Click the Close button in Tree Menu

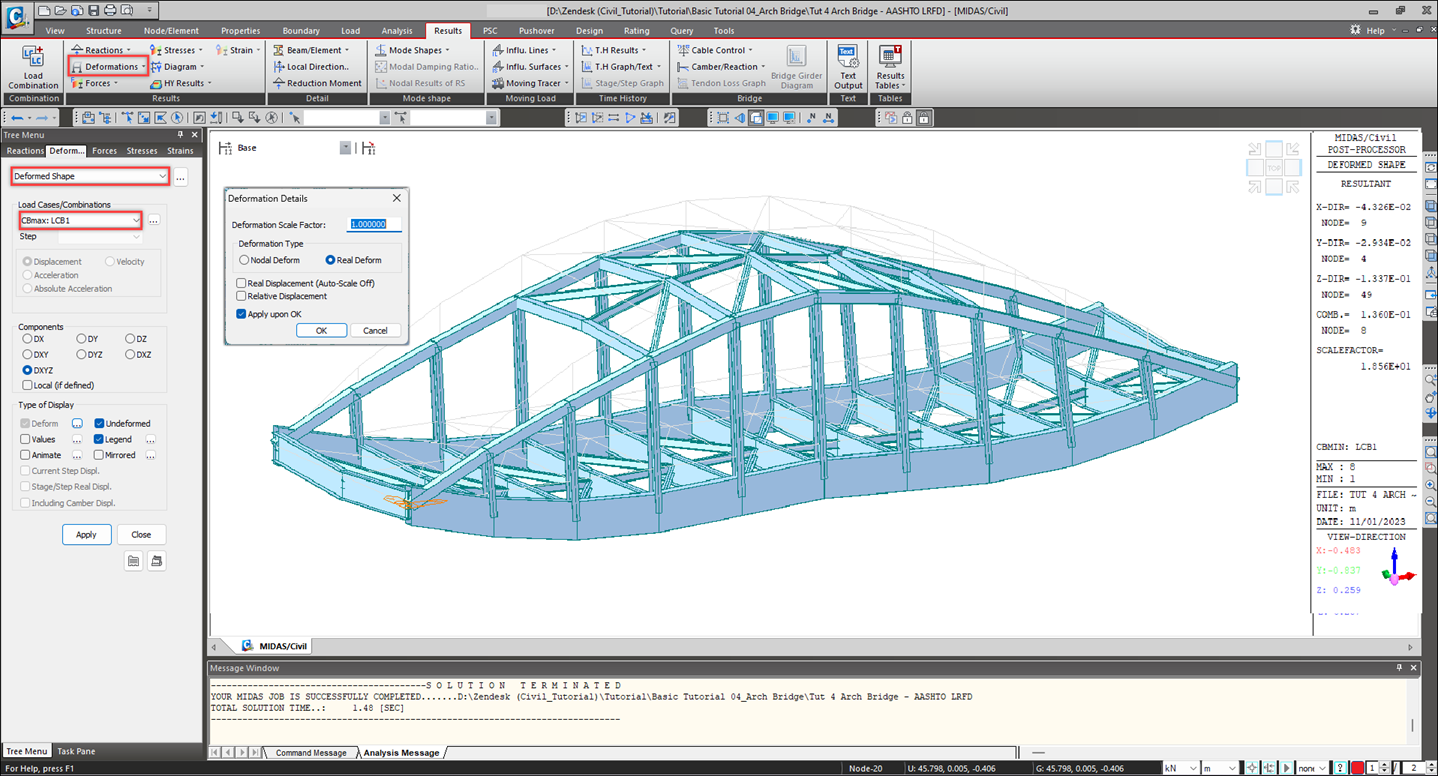pyautogui.click(x=141, y=534)
